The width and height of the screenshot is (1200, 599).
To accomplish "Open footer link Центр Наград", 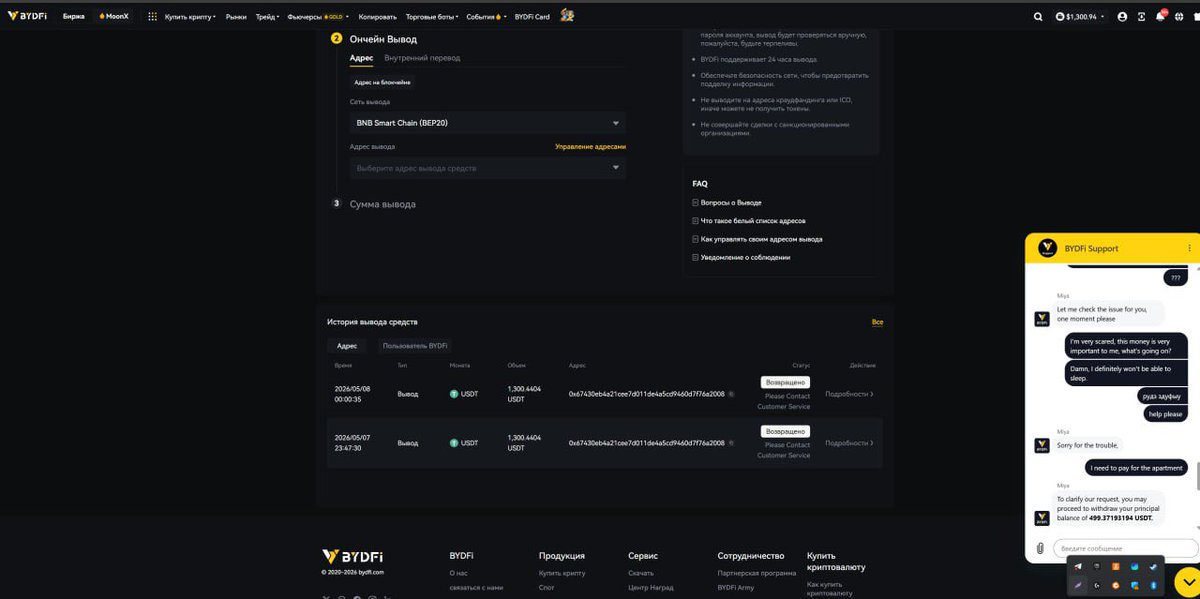I will pos(651,587).
